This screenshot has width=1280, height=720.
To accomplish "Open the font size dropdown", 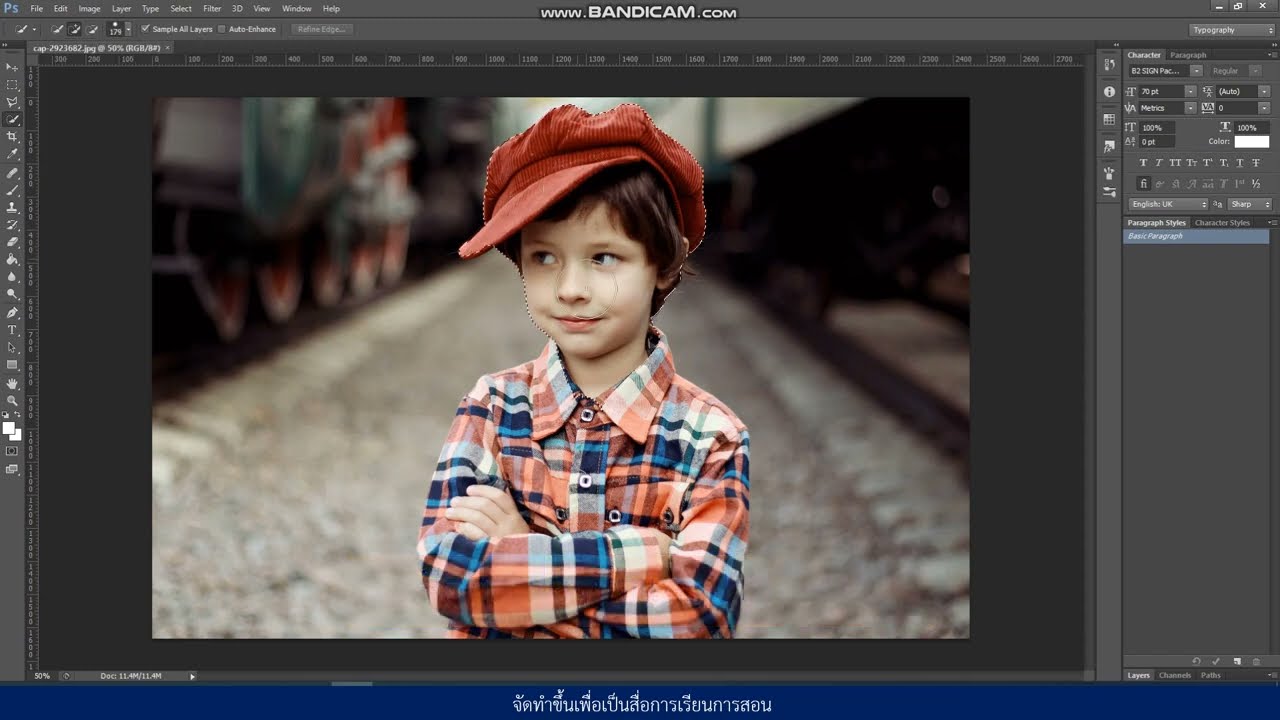I will tap(1190, 92).
